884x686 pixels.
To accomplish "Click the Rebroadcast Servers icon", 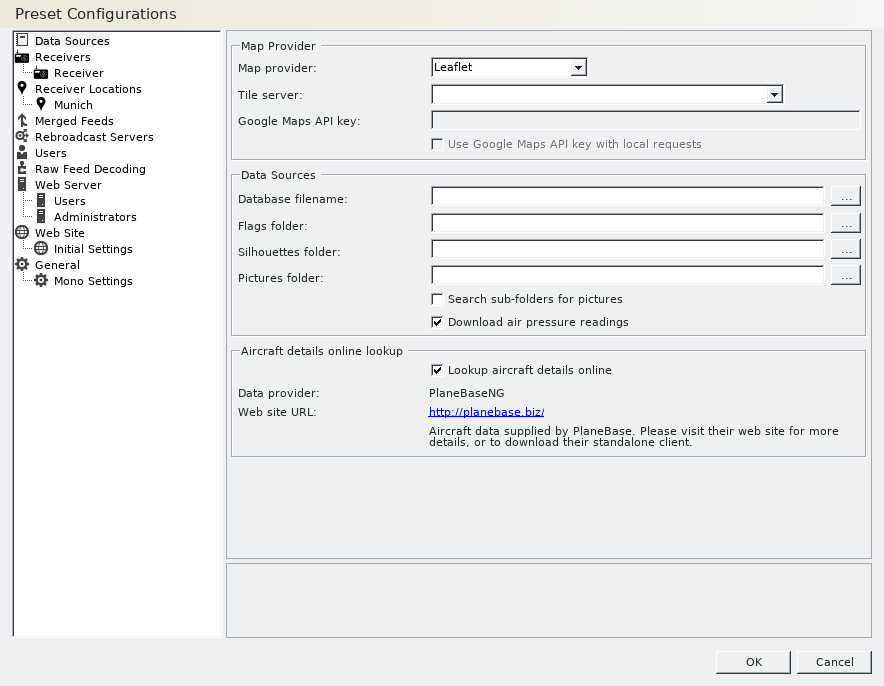I will pos(22,136).
